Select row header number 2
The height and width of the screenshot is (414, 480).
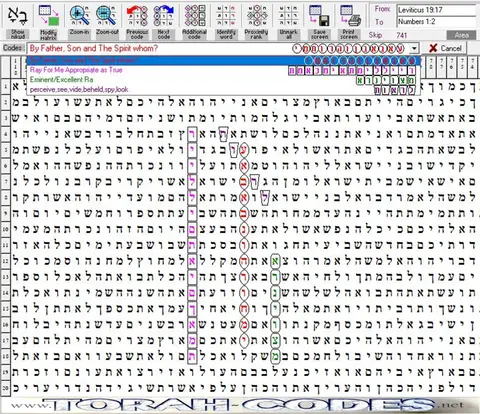pyautogui.click(x=6, y=102)
